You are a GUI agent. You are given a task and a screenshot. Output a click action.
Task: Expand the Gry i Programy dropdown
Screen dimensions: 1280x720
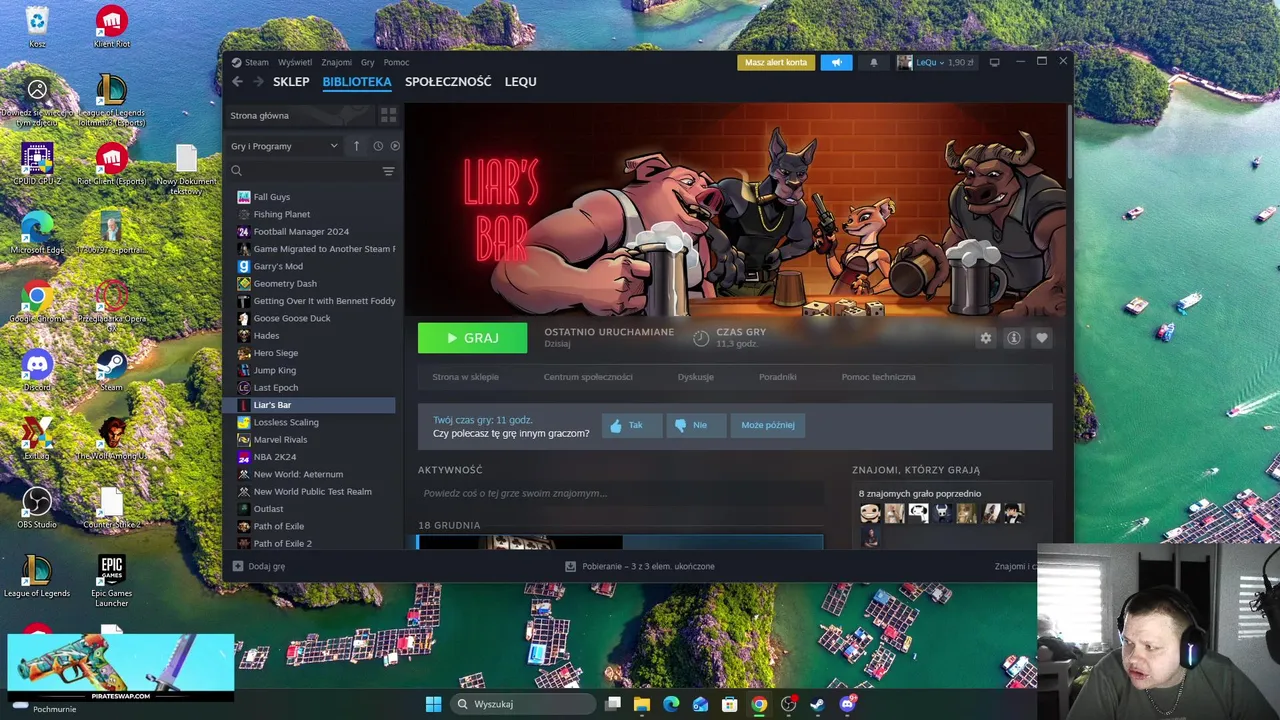(284, 146)
